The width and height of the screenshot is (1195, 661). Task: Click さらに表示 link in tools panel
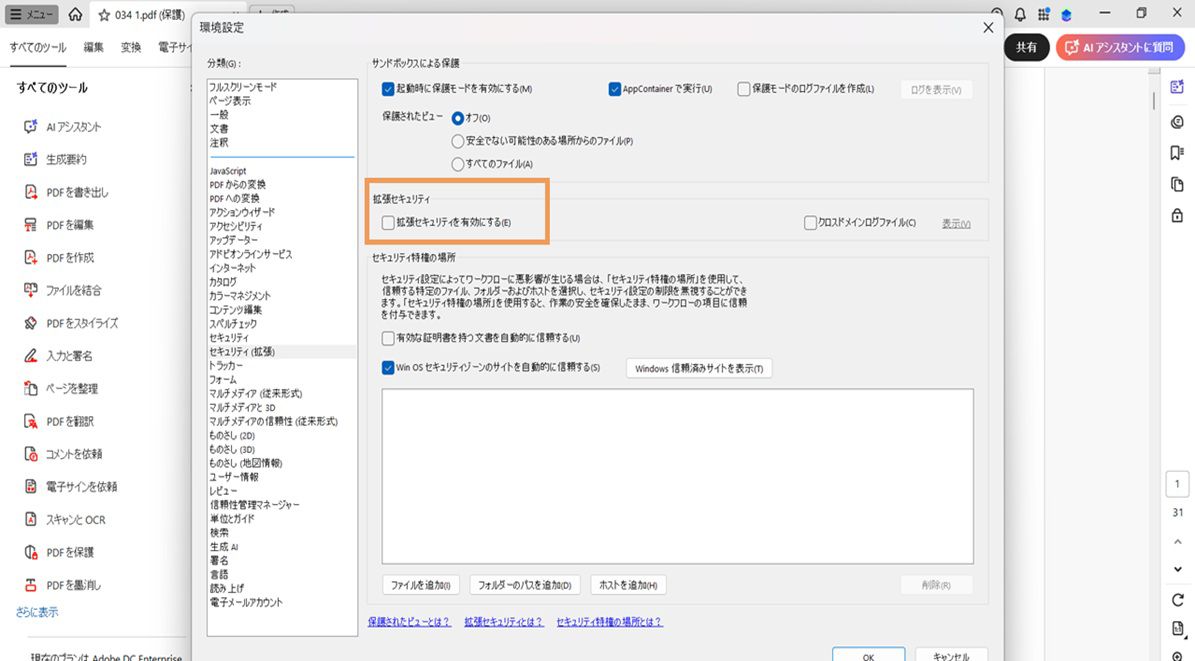[x=37, y=611]
